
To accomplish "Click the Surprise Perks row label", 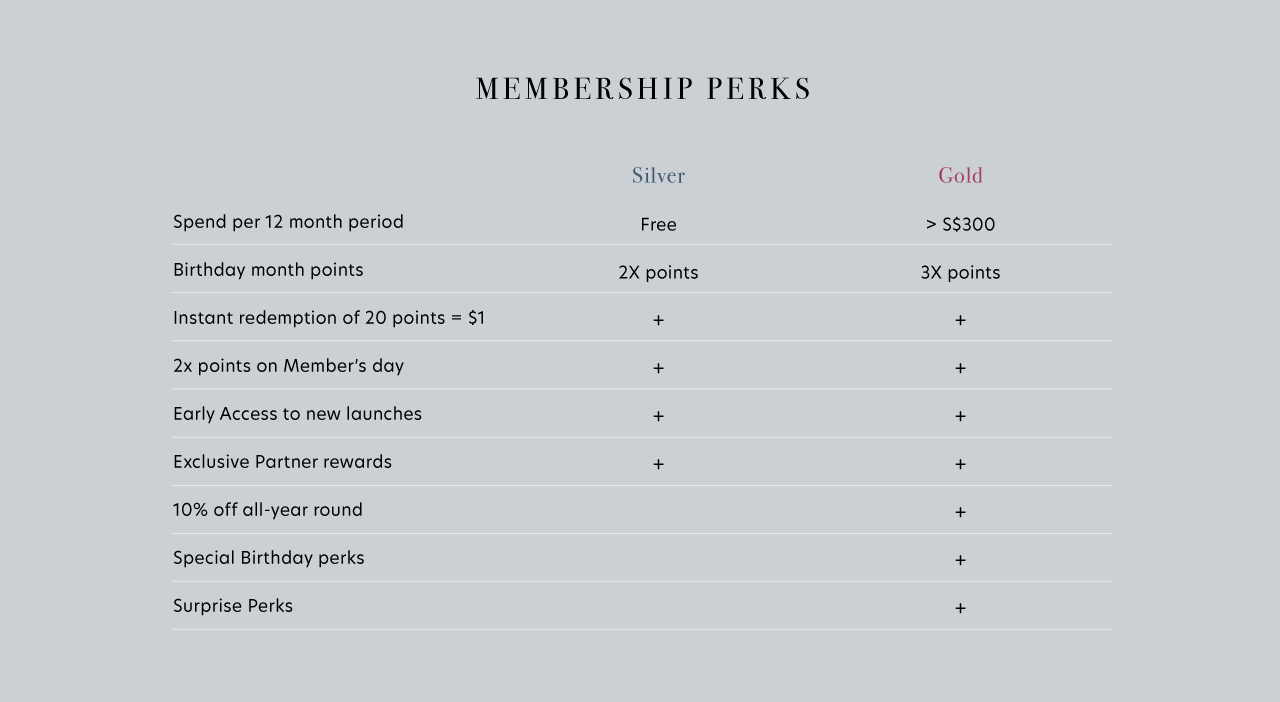I will coord(233,606).
